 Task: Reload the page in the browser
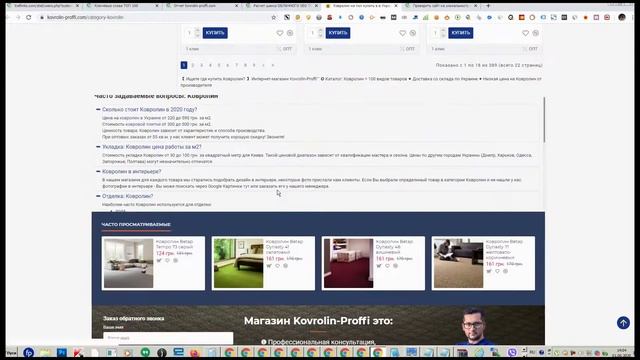pos(29,18)
